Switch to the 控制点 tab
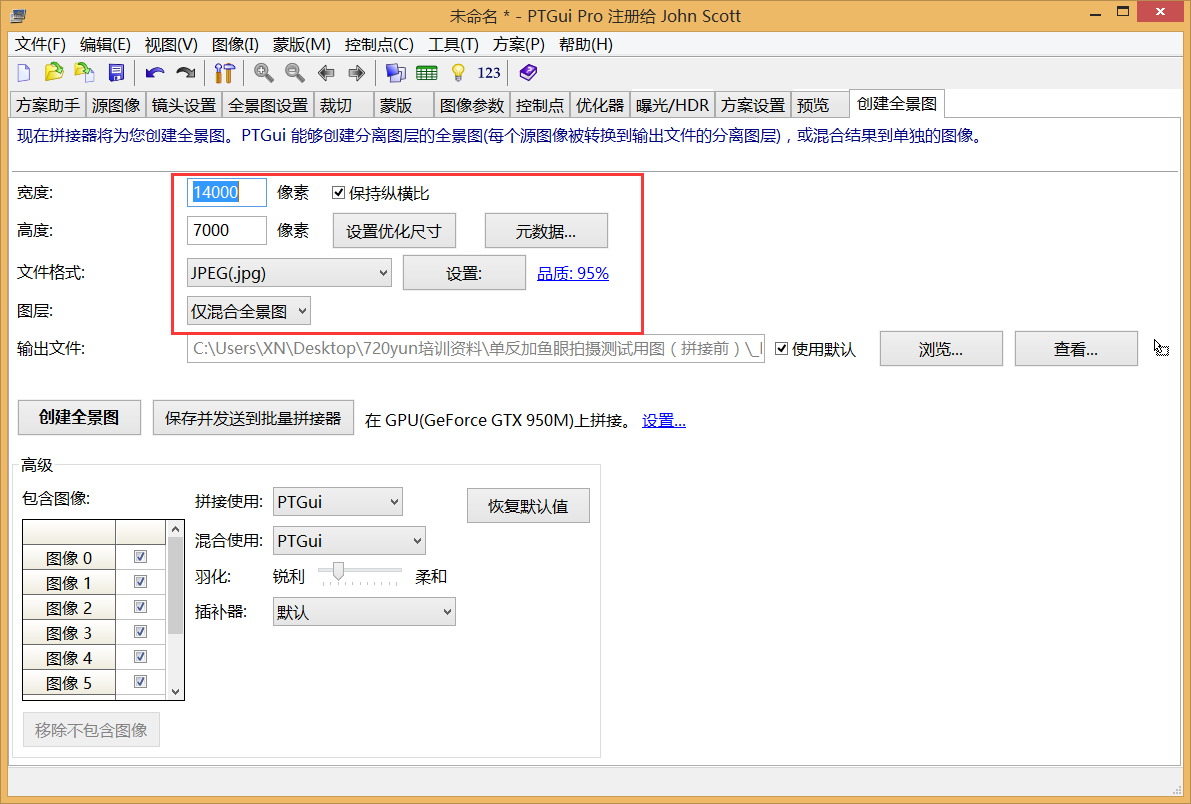The width and height of the screenshot is (1191, 804). pyautogui.click(x=540, y=105)
